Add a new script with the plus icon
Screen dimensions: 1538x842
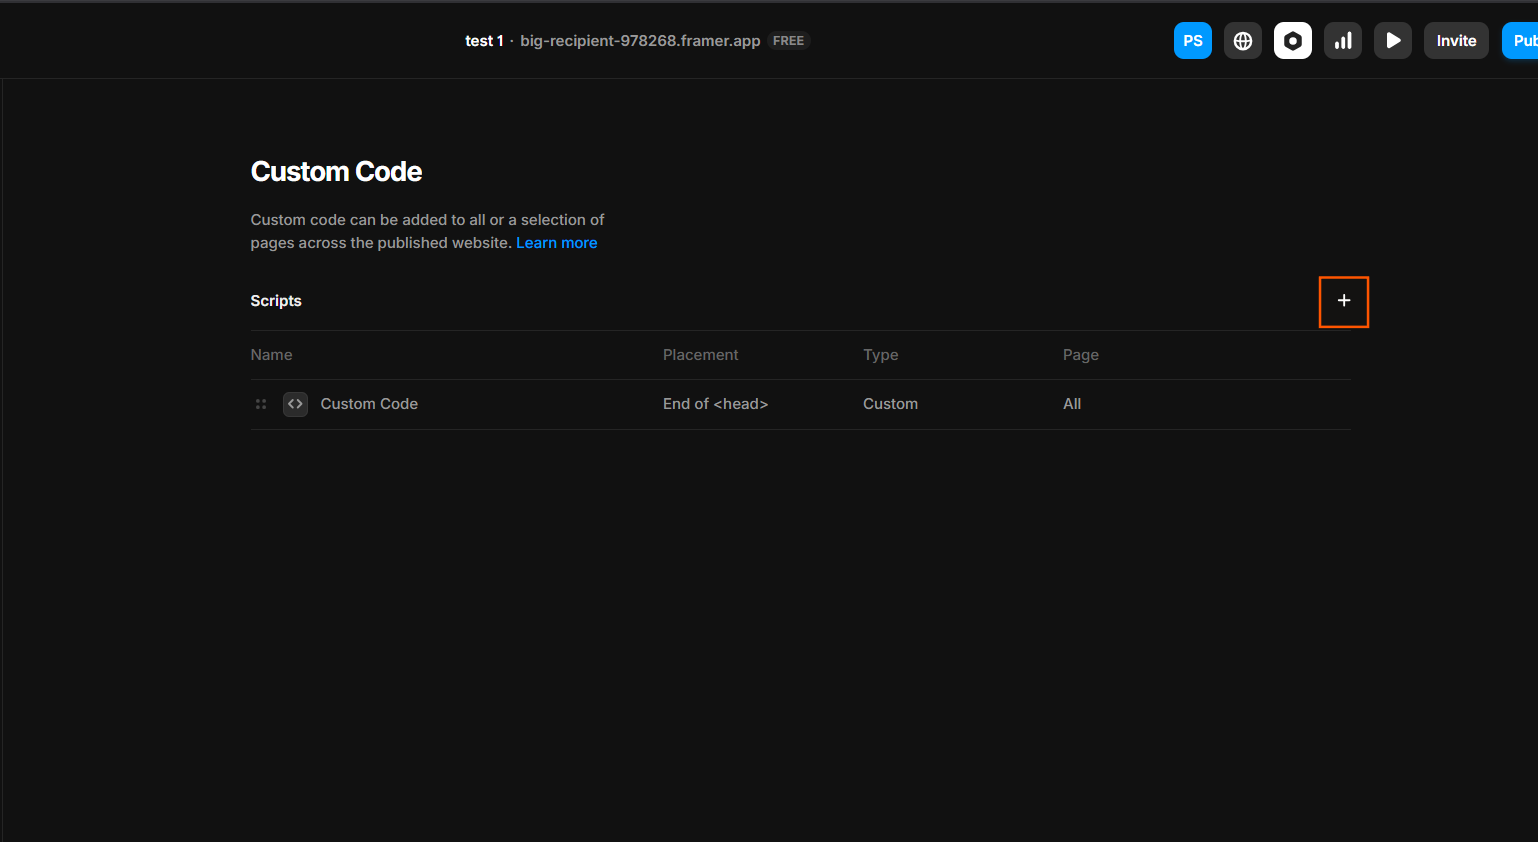[1344, 301]
